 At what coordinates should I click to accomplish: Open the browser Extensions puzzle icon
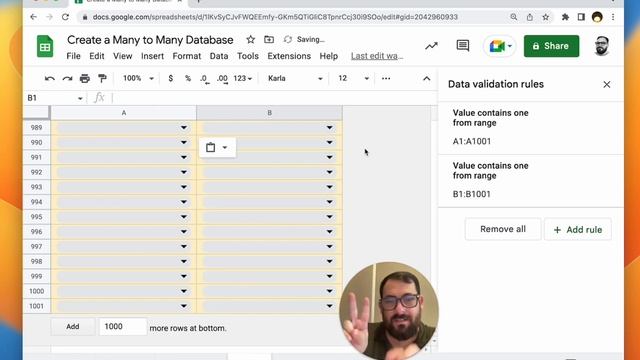point(565,17)
